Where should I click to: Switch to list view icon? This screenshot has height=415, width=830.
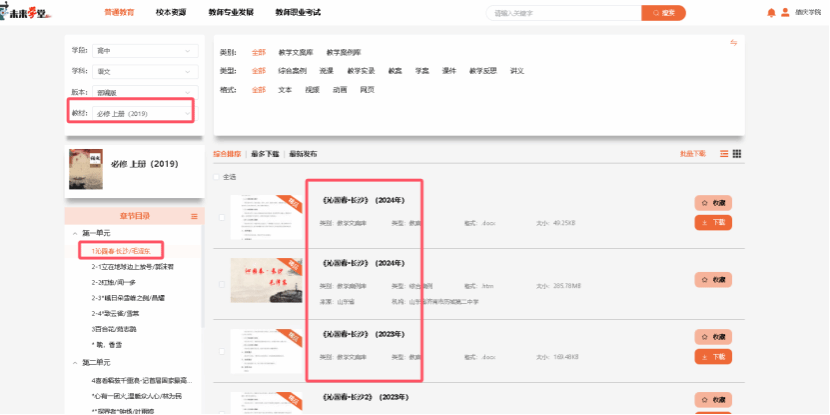point(723,154)
